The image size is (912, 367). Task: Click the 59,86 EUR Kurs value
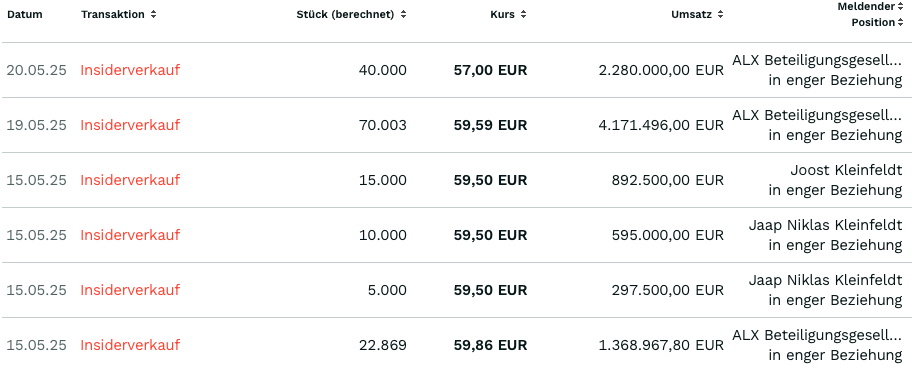tap(490, 345)
